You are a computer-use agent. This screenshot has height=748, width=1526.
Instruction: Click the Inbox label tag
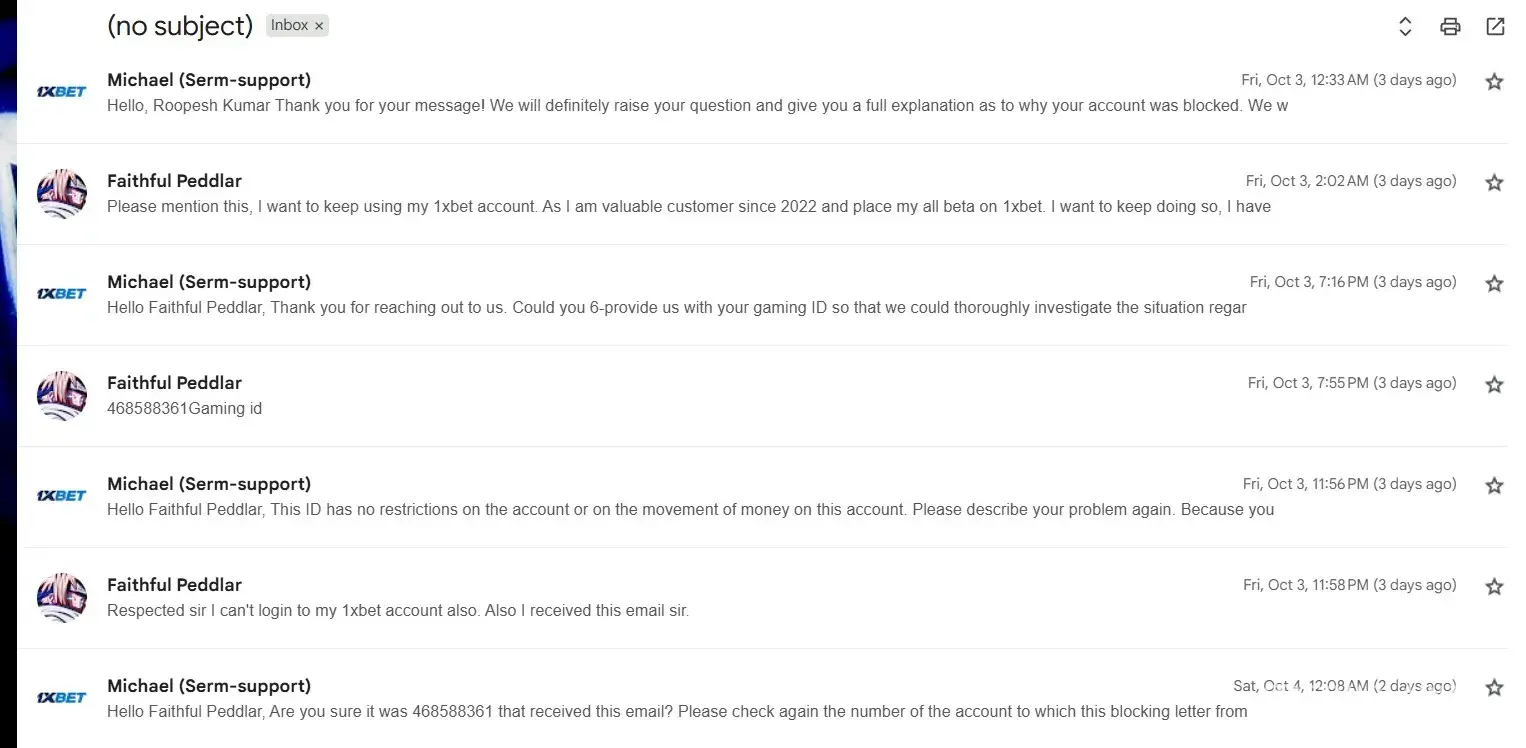click(x=289, y=26)
